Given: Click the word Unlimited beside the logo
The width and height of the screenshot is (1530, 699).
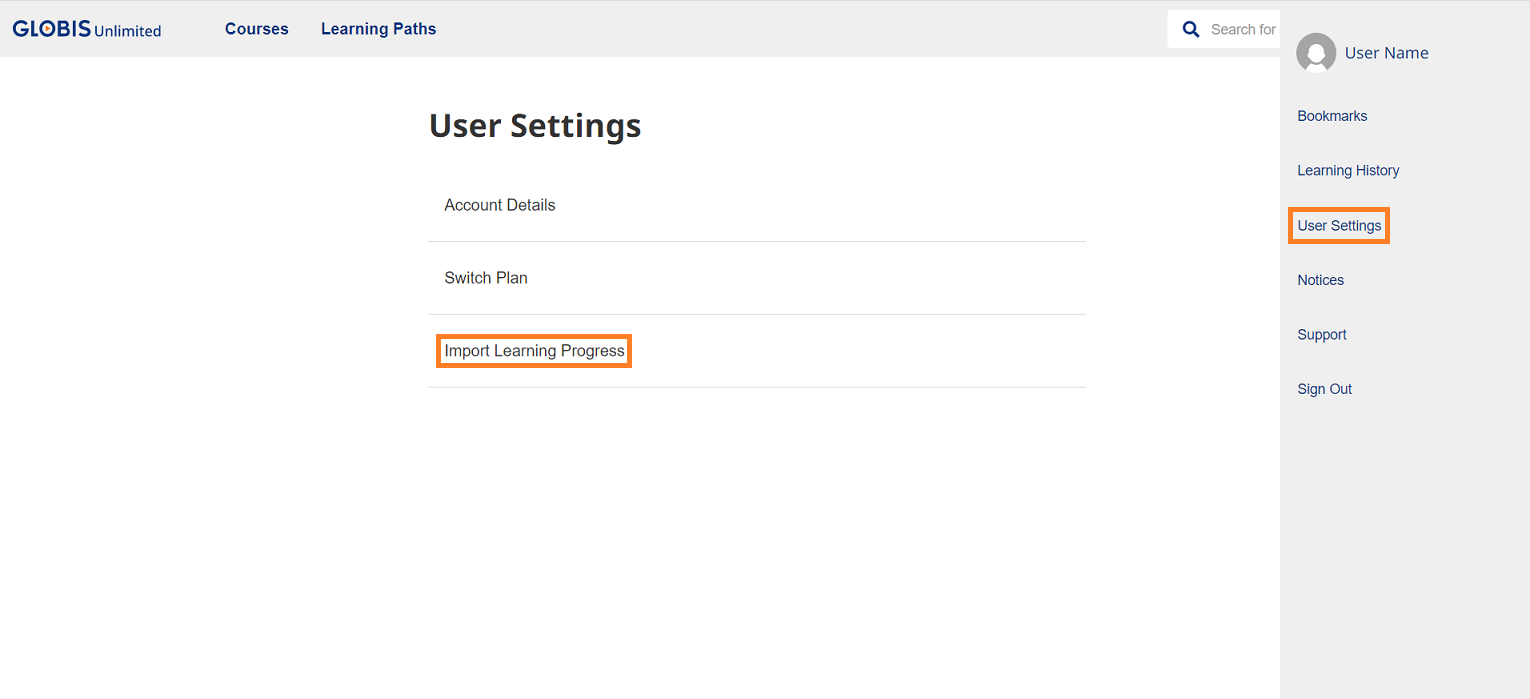Looking at the screenshot, I should (x=127, y=31).
